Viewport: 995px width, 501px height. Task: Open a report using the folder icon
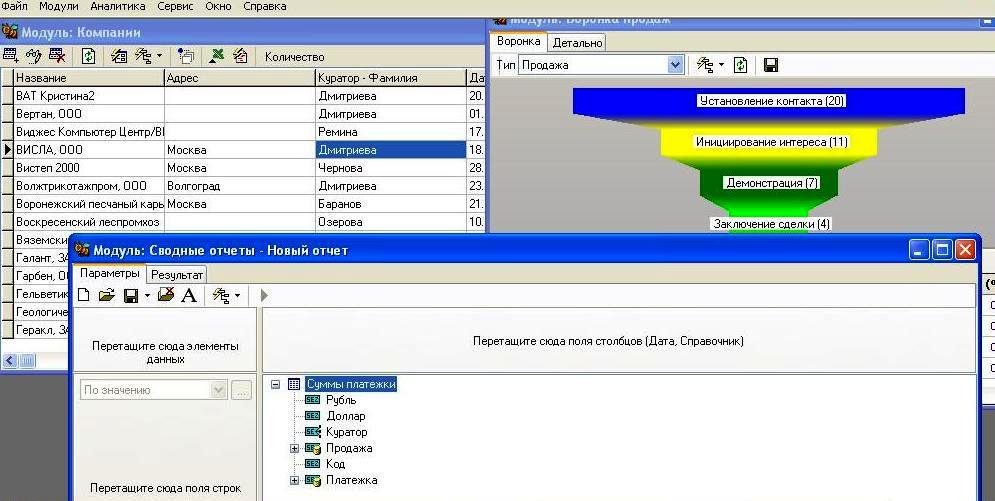pos(107,295)
